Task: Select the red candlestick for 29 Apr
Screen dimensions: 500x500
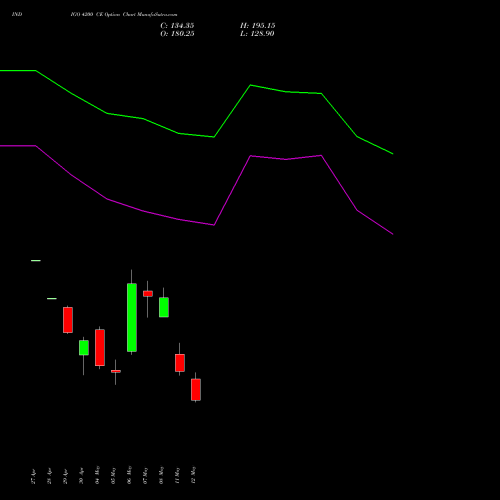Action: (68, 320)
